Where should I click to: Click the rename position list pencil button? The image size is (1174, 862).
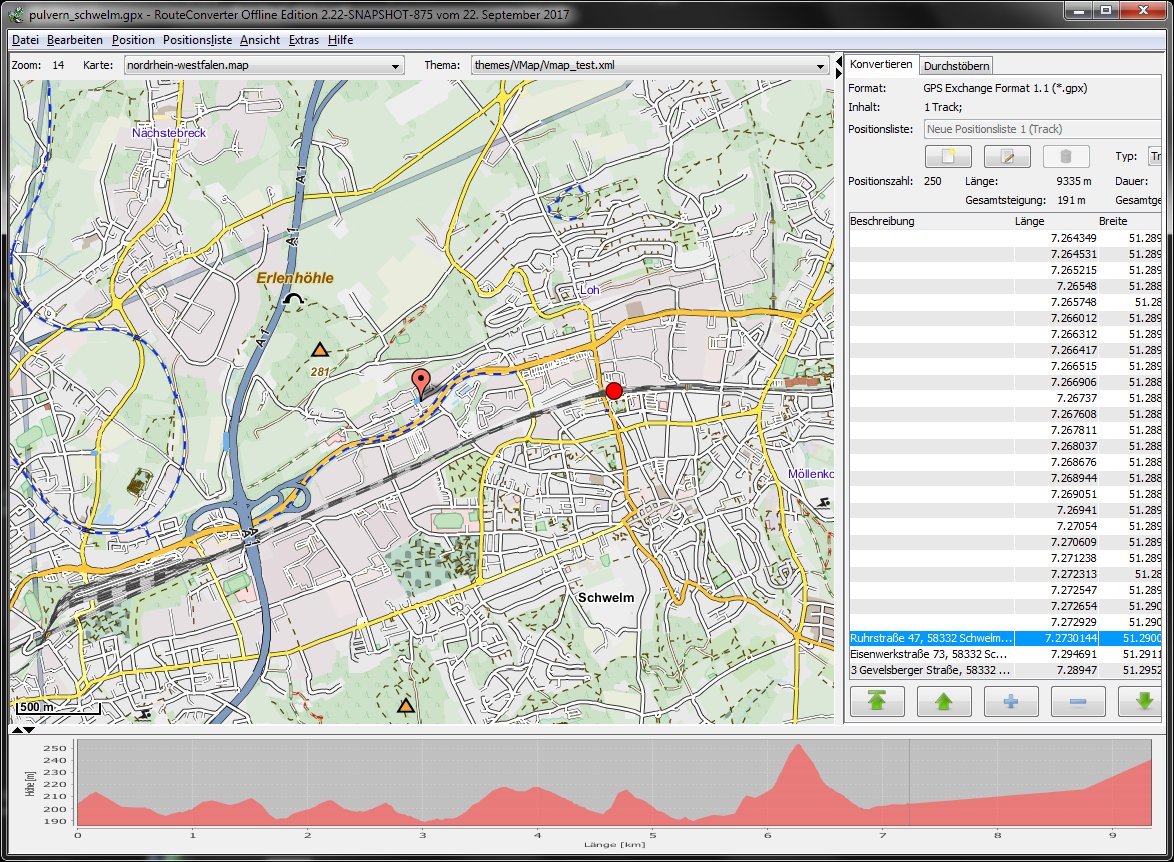point(1006,156)
